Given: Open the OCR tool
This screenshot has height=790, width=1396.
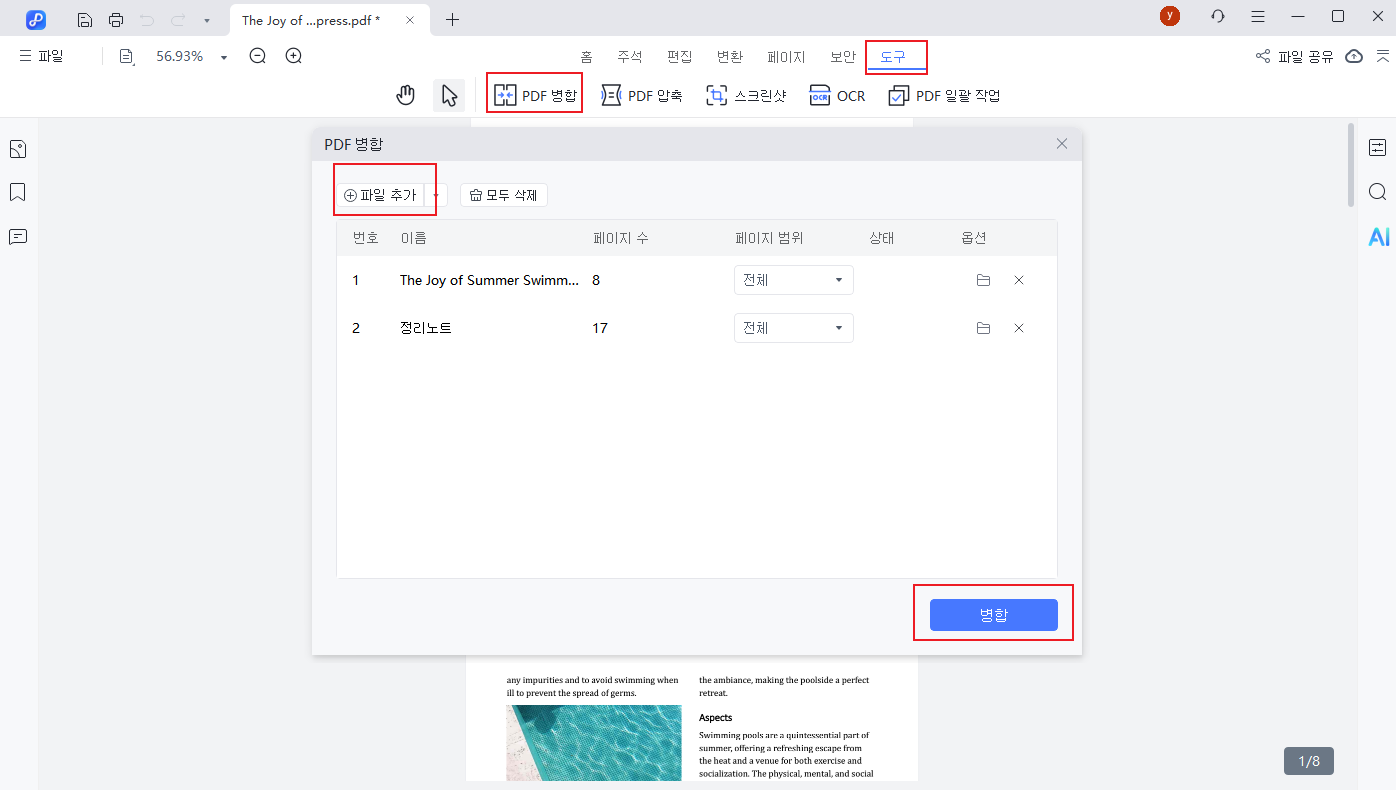Looking at the screenshot, I should tap(837, 95).
